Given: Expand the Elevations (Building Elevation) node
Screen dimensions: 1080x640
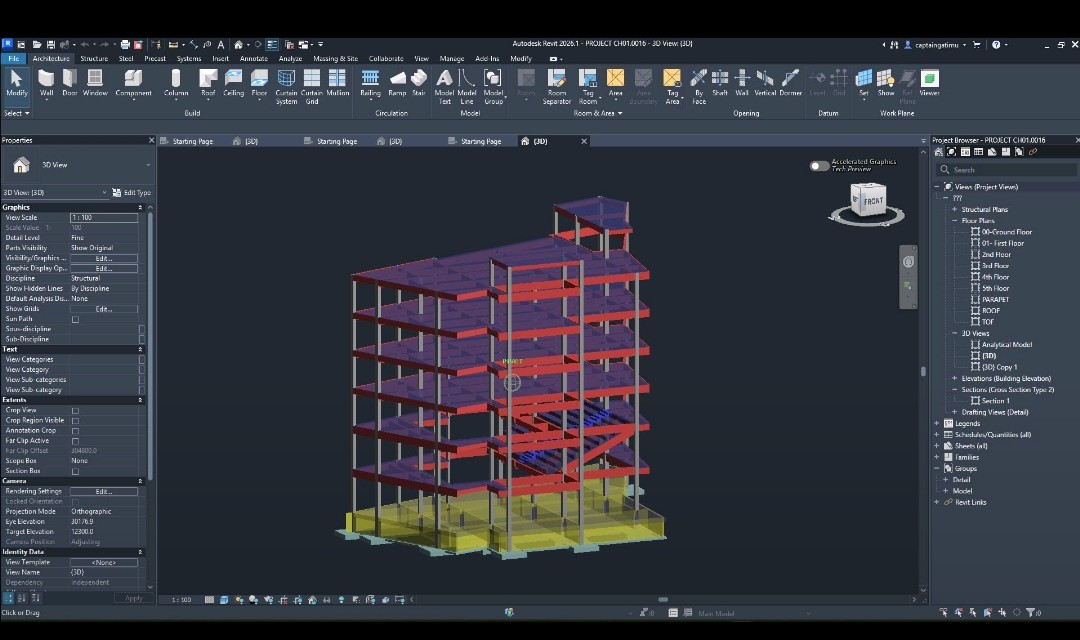Looking at the screenshot, I should [955, 378].
